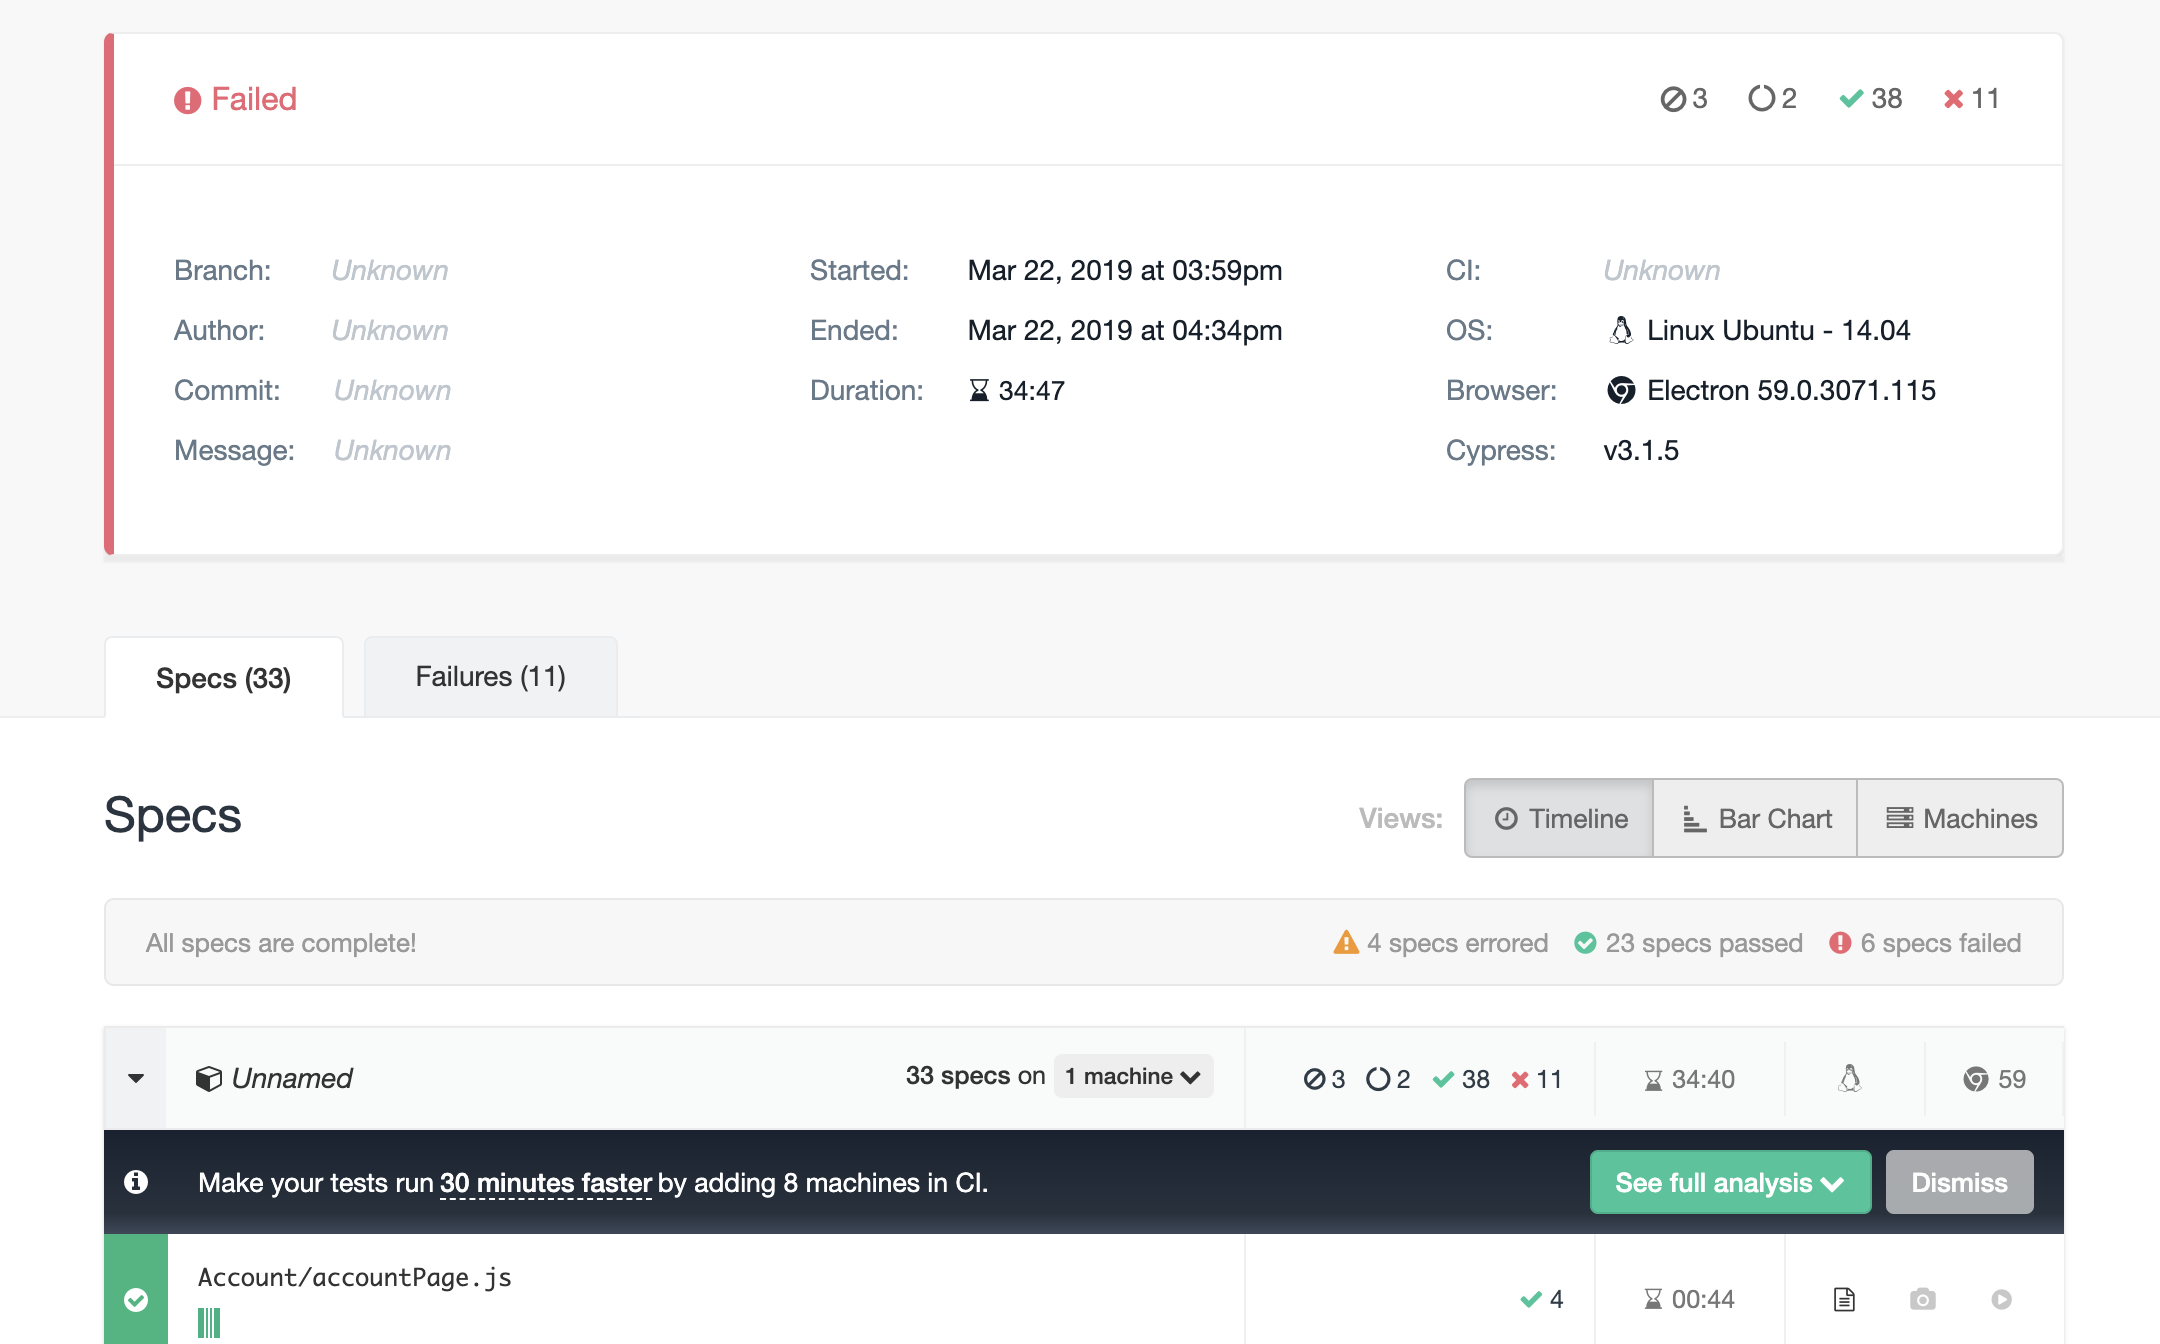The width and height of the screenshot is (2160, 1344).
Task: Open stdout output for Account/accountPage.js
Action: coord(1843,1298)
